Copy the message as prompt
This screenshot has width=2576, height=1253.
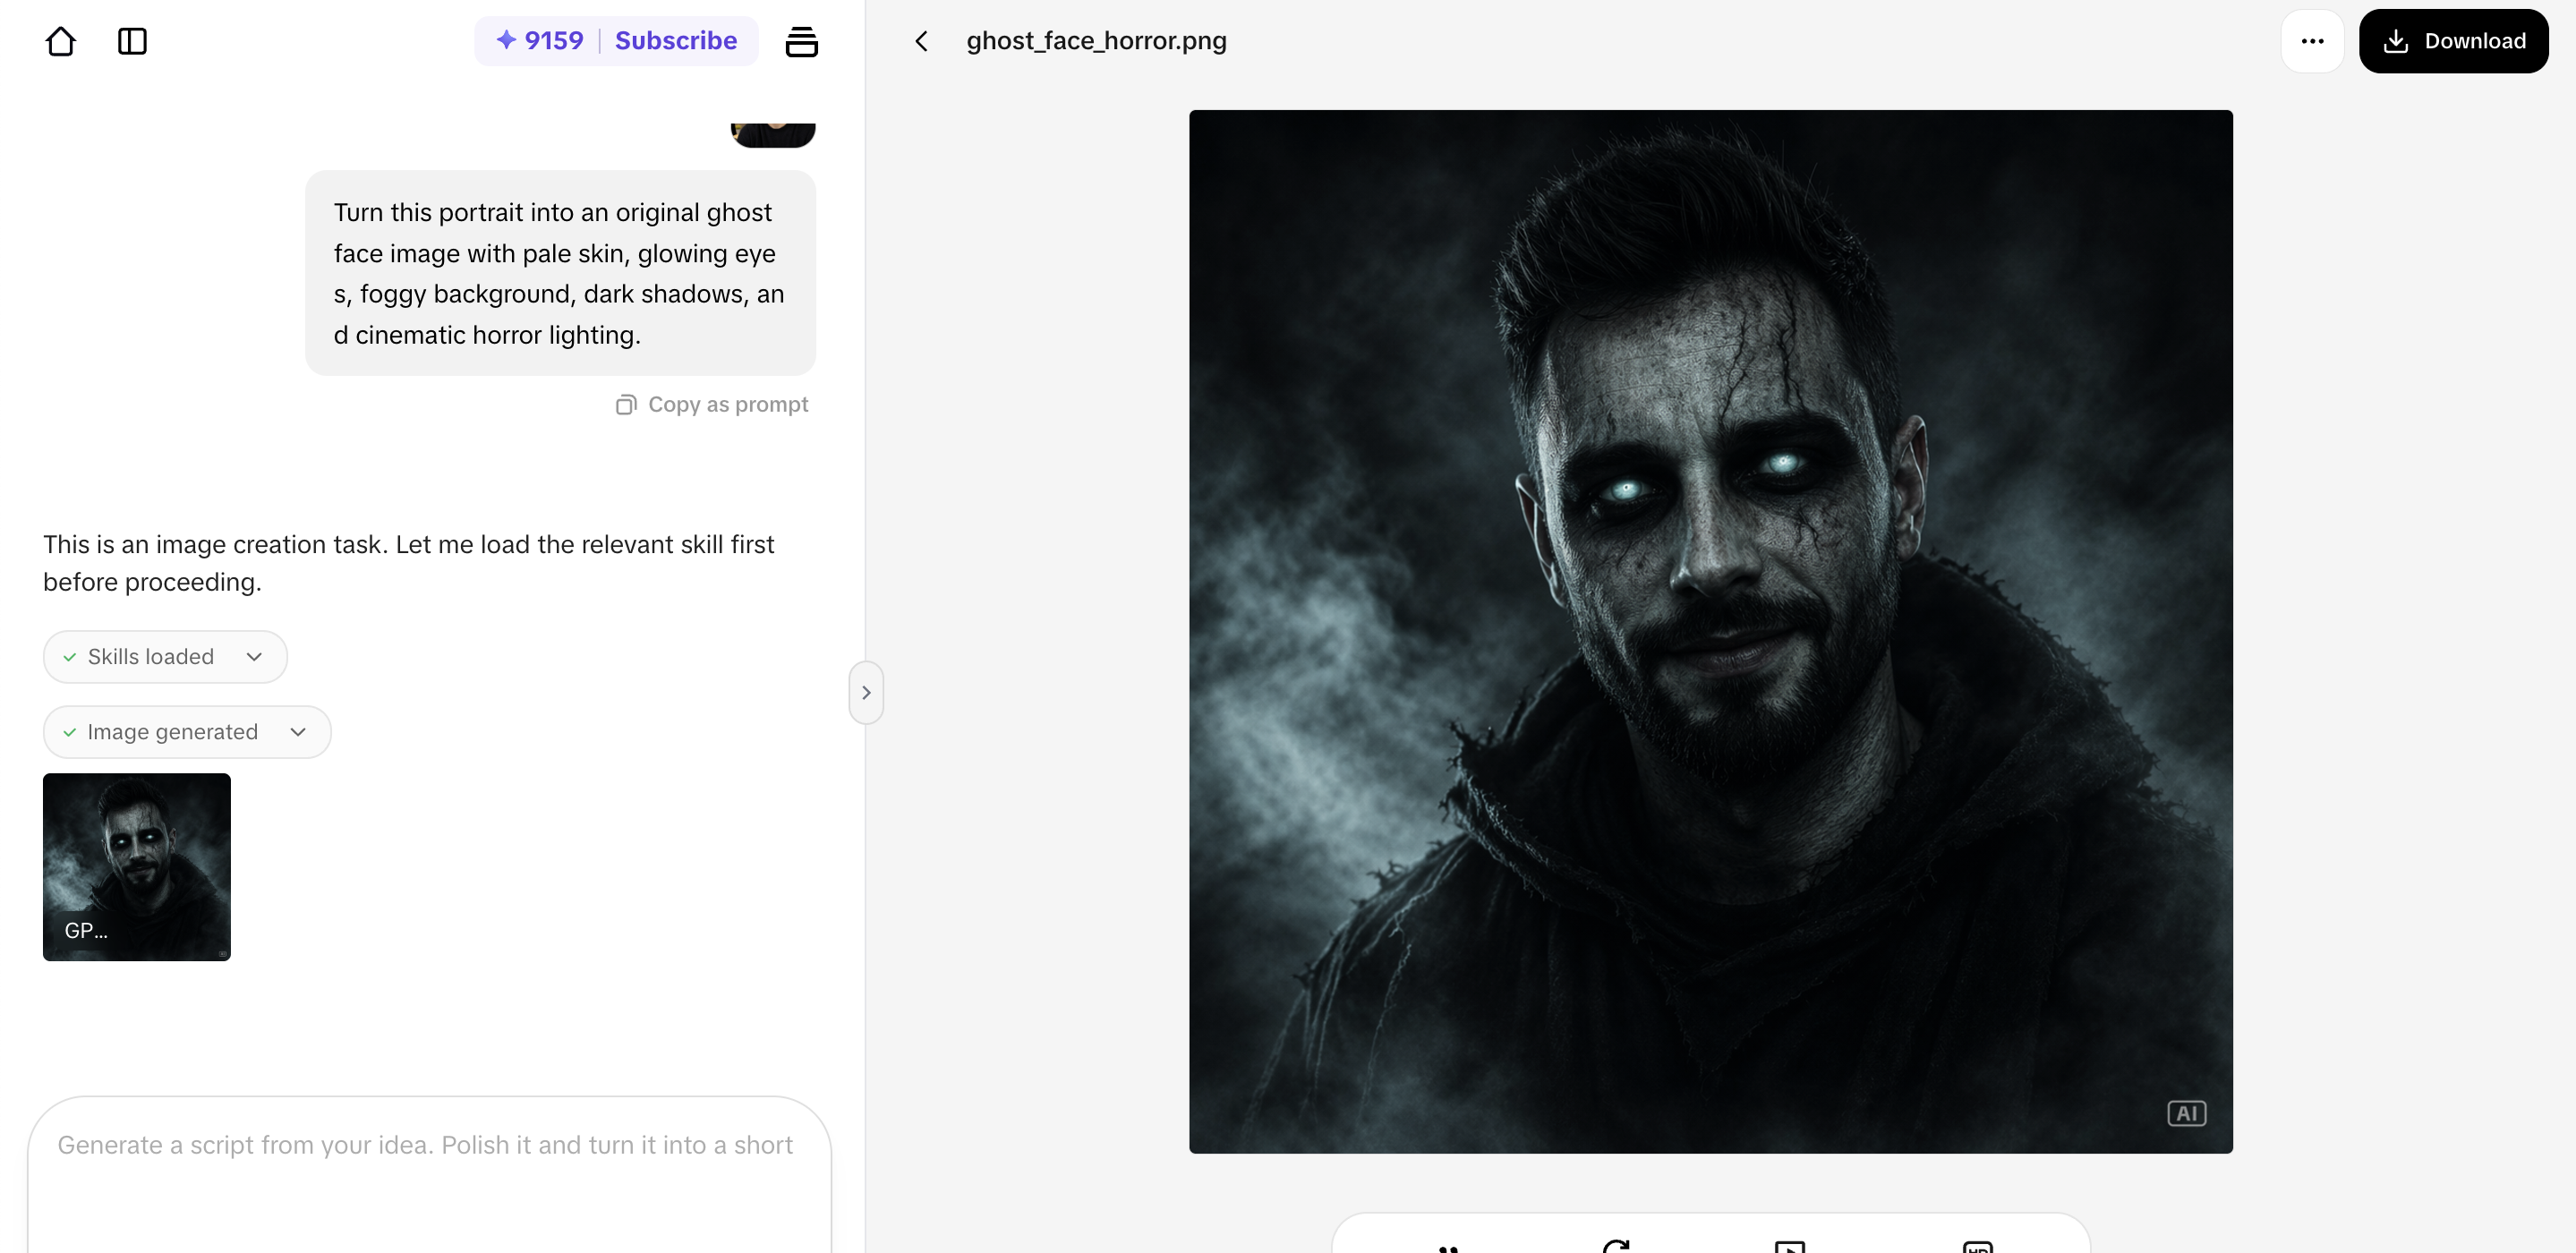(x=712, y=404)
